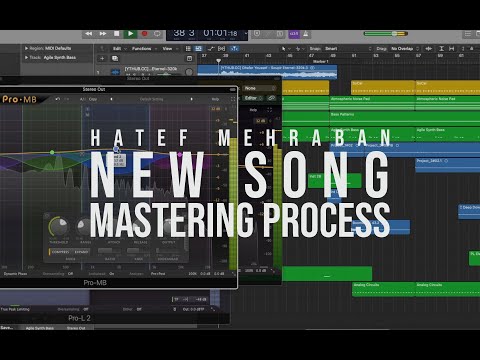This screenshot has height=360, width=480.
Task: Toggle the highlighted list view button beside grid icon
Action: pos(199,49)
